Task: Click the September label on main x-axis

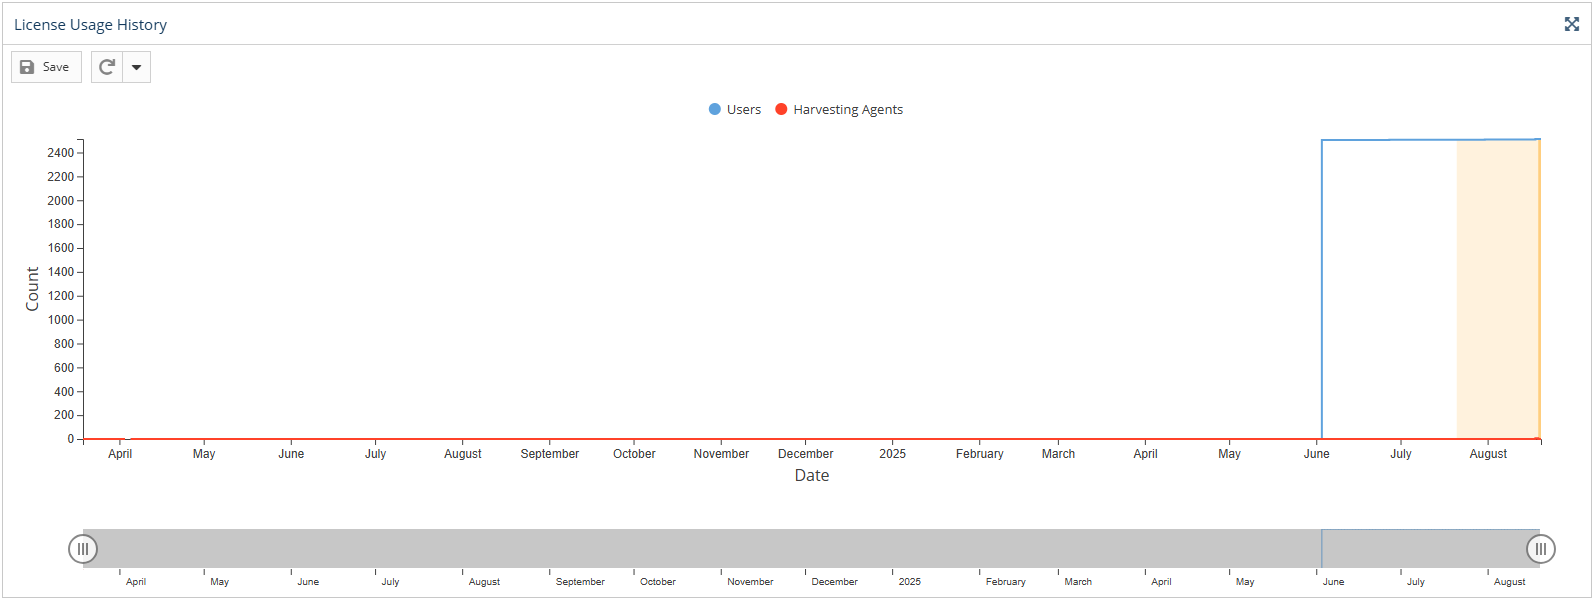Action: coord(550,454)
